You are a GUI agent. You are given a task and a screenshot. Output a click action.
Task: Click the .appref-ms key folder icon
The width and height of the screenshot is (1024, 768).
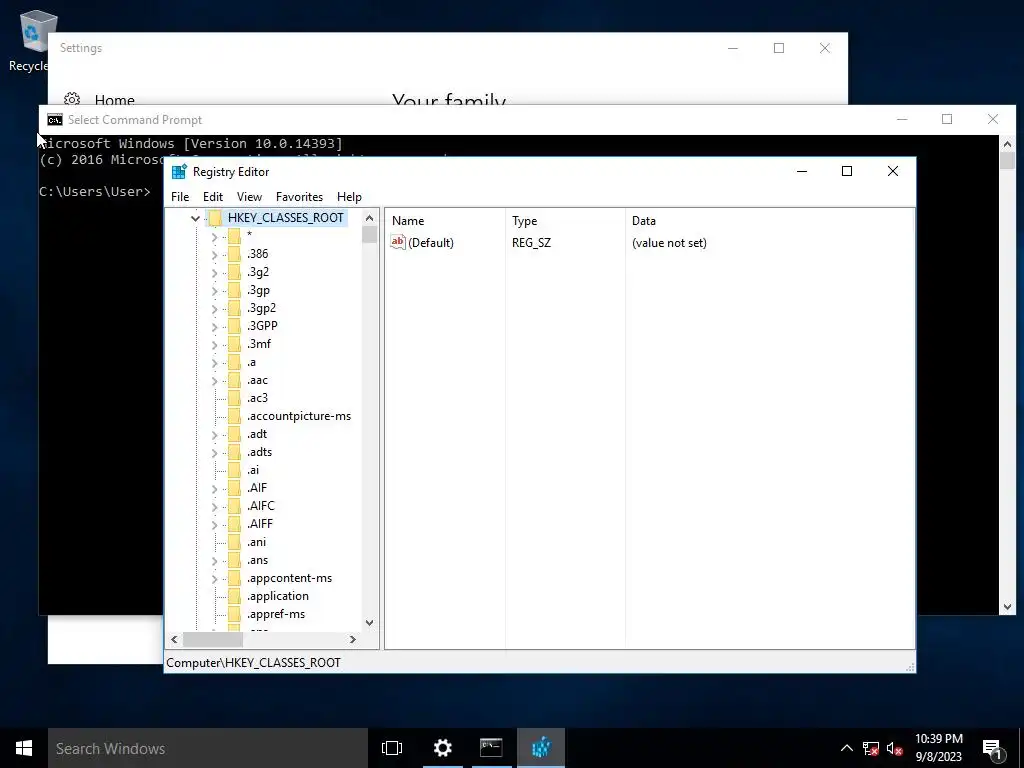[x=234, y=614]
